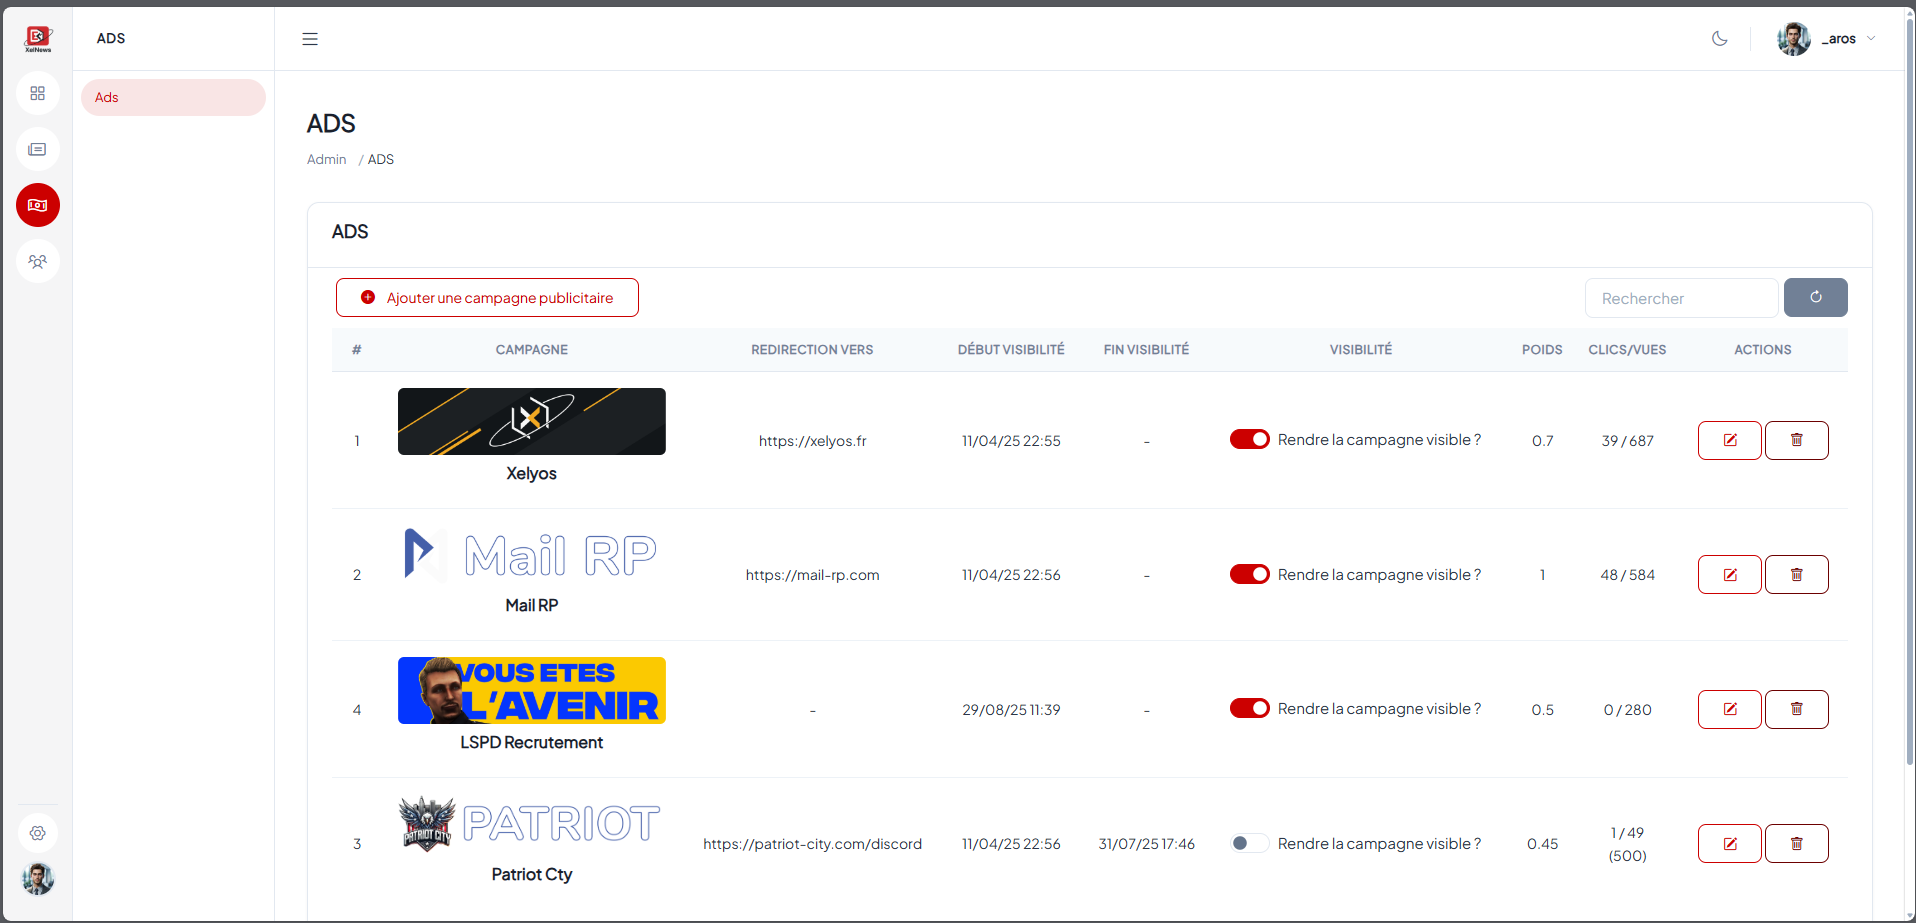The width and height of the screenshot is (1916, 923).
Task: Disable visibility toggle for Xelyos campaign
Action: tap(1249, 439)
